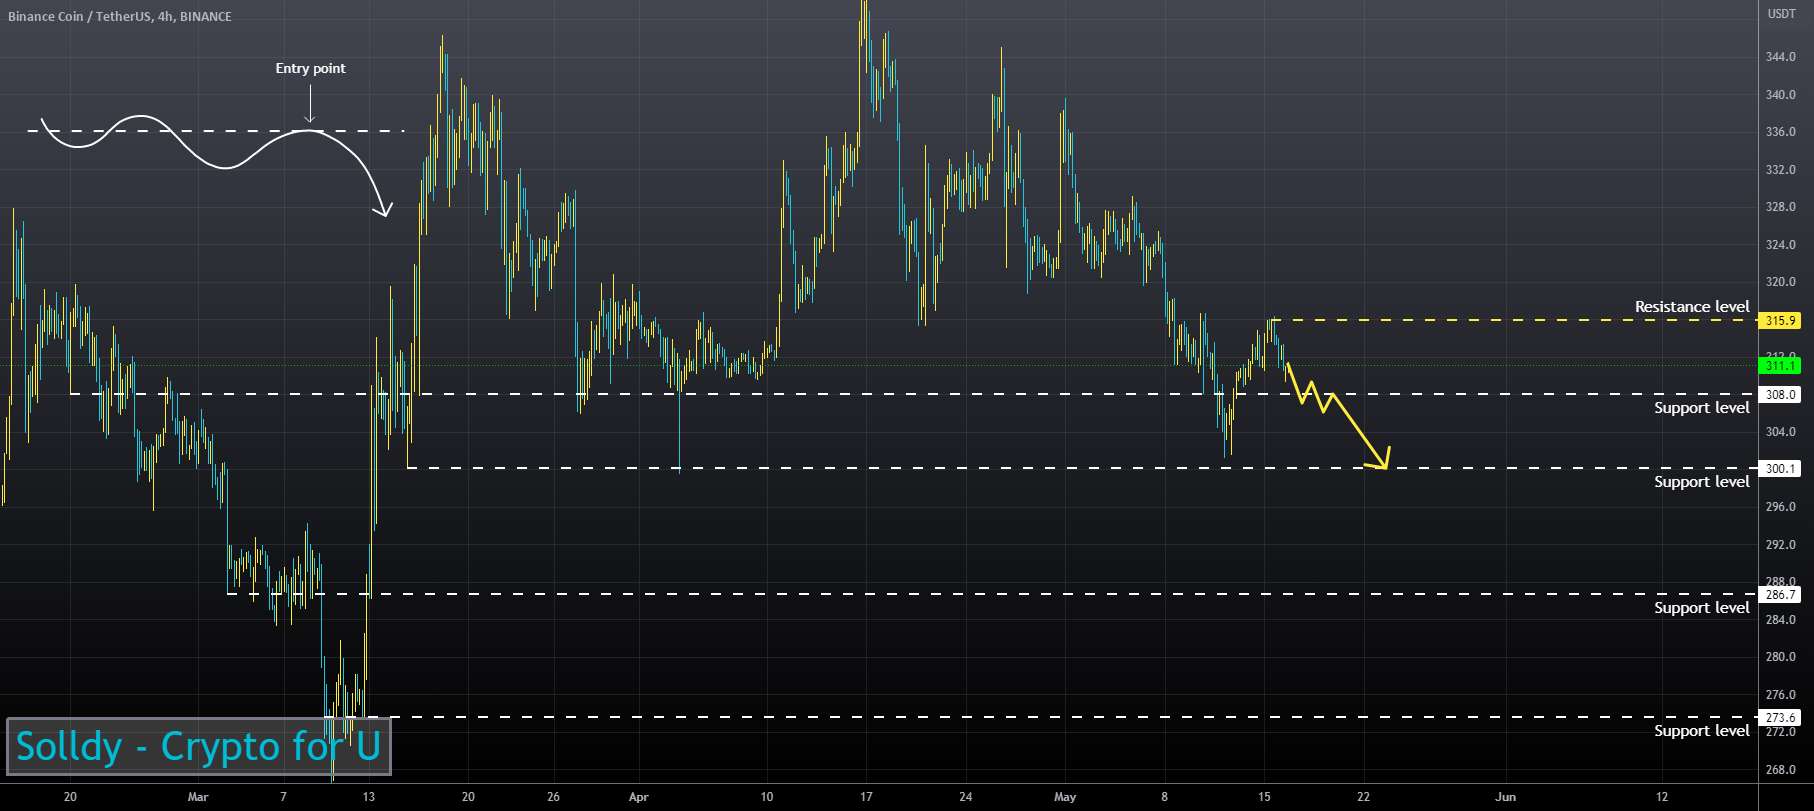Select the 320.0 price axis tick
This screenshot has height=811, width=1814.
coord(1780,282)
